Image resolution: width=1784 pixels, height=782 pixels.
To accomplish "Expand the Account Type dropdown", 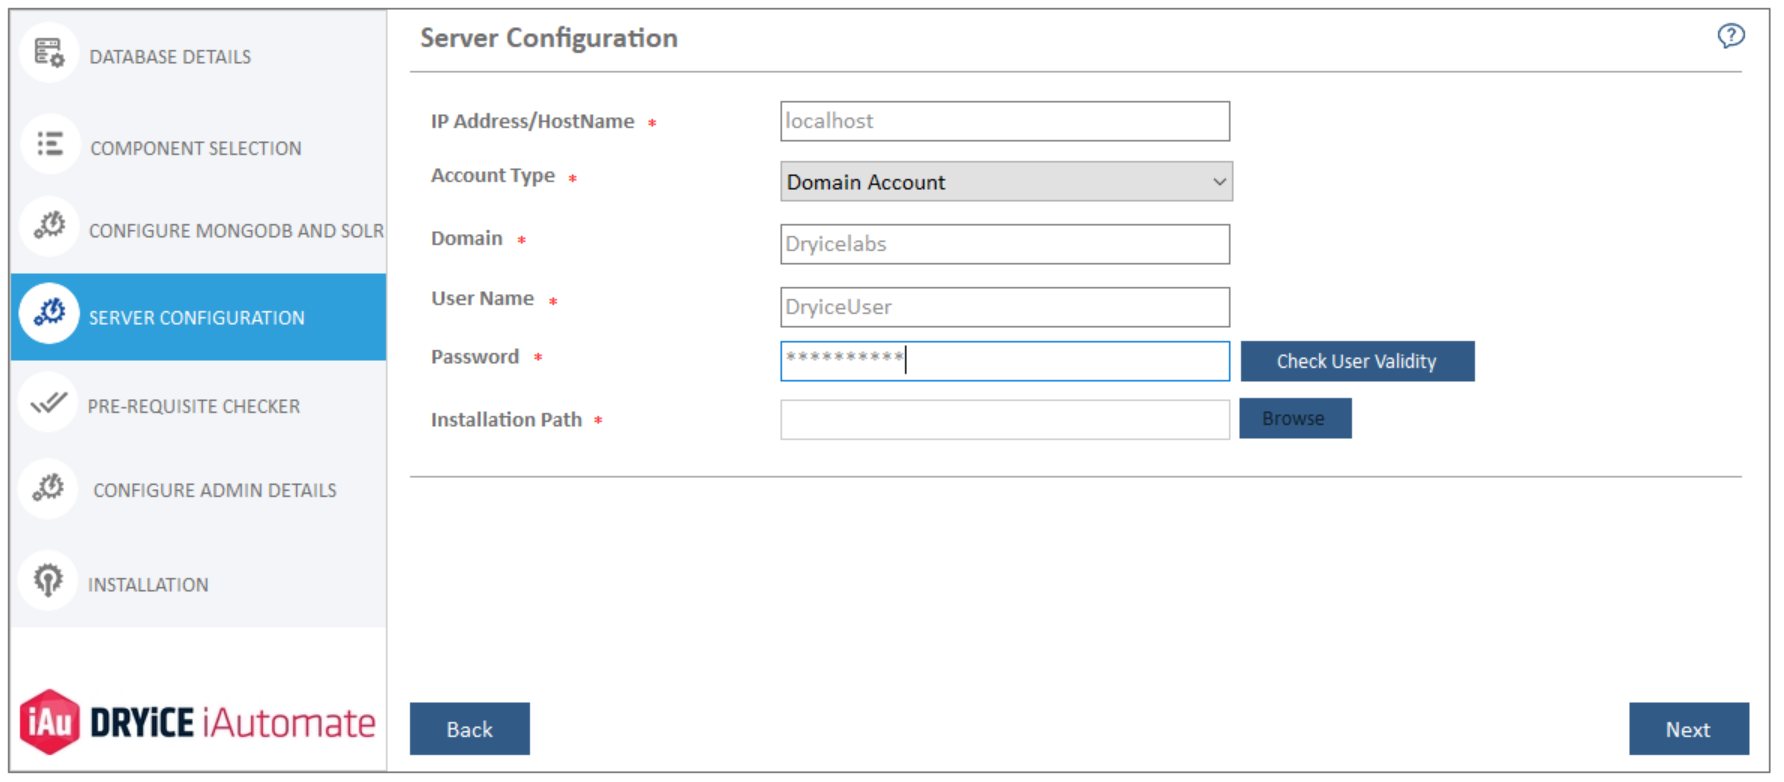I will [1006, 182].
